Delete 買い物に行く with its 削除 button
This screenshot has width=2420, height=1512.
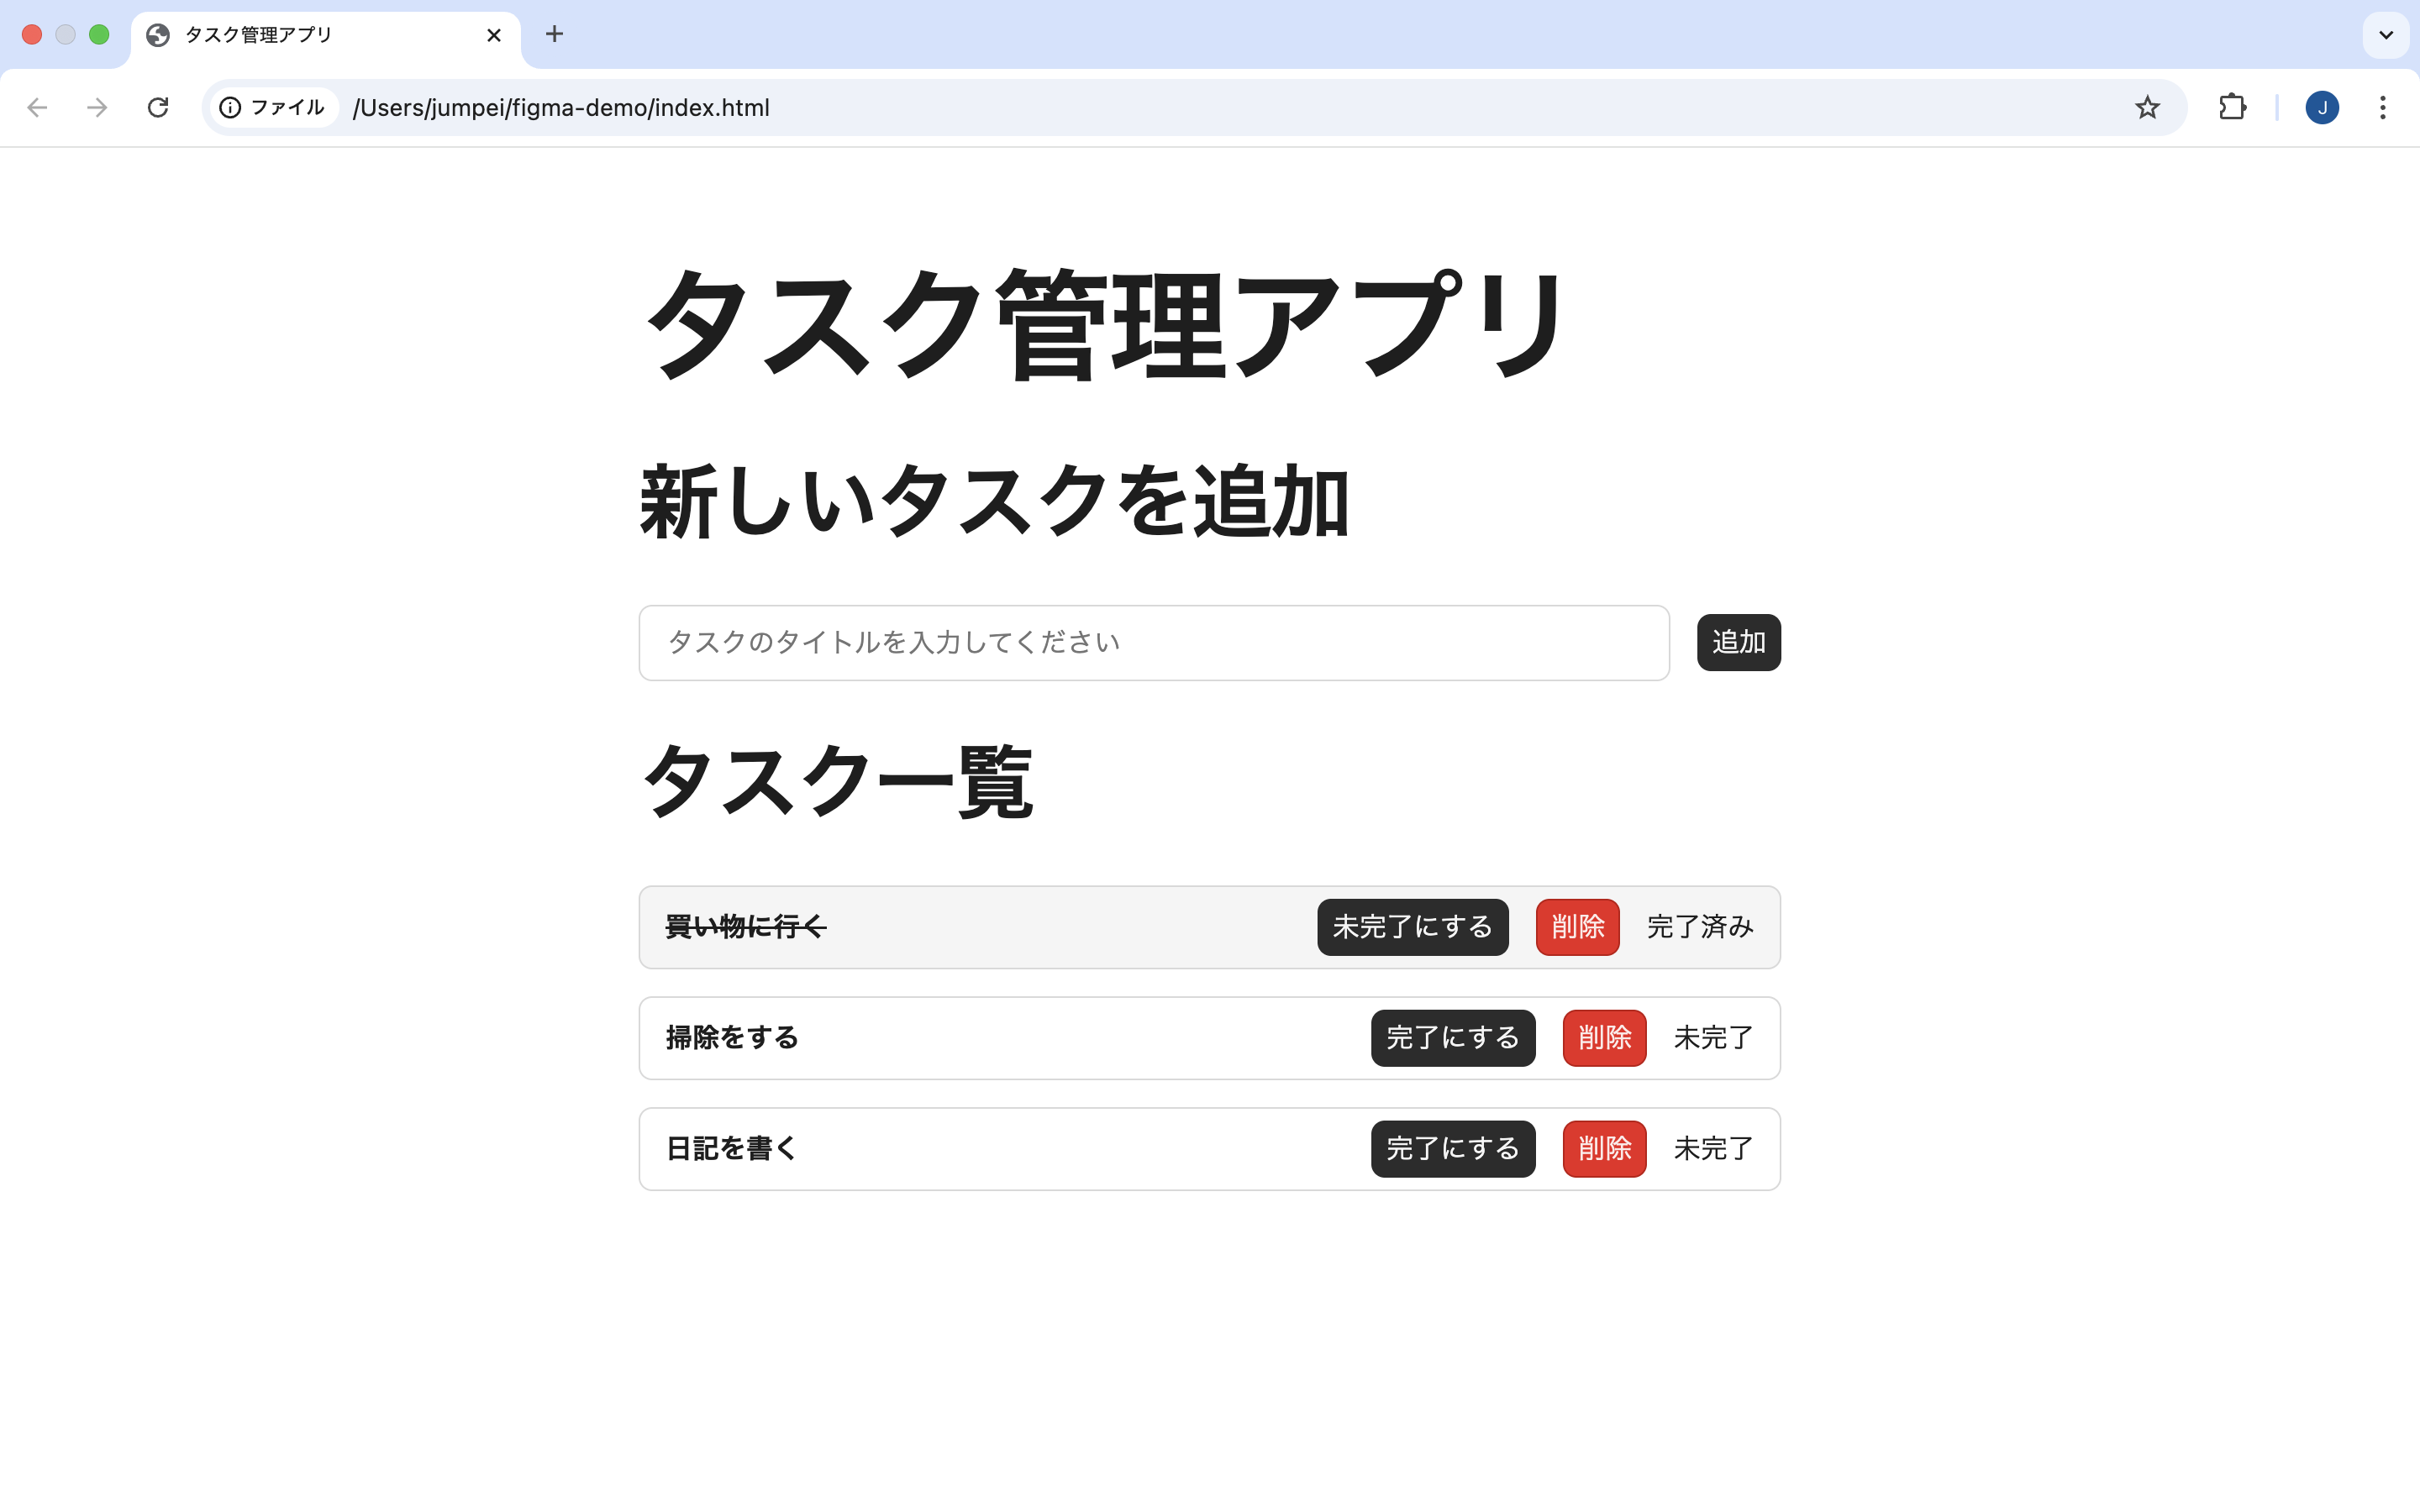click(1577, 927)
